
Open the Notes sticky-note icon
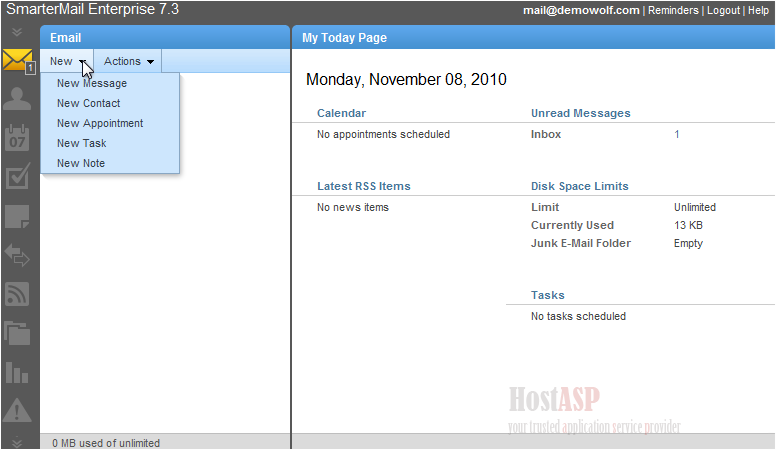(17, 217)
